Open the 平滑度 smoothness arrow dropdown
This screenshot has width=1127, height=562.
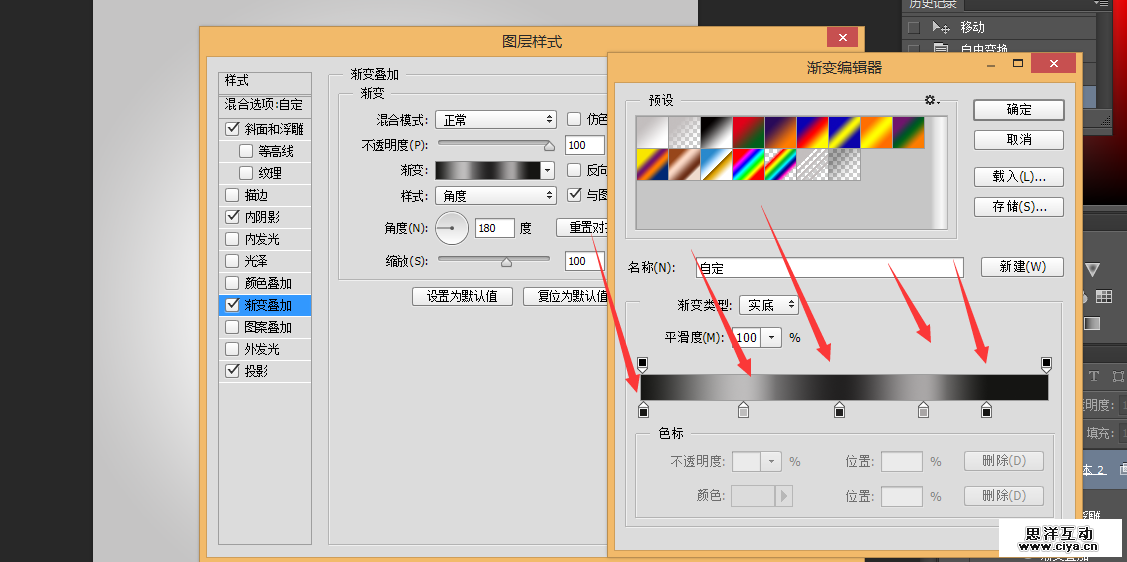click(x=772, y=337)
